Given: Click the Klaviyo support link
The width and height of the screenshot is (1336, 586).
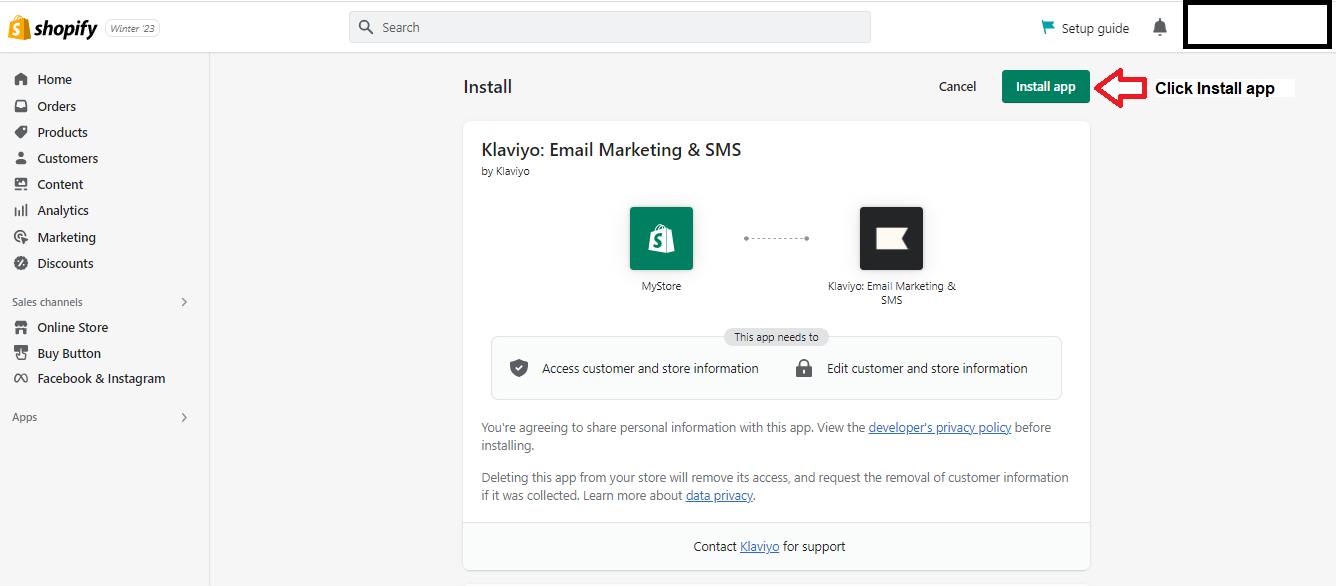Looking at the screenshot, I should click(759, 547).
